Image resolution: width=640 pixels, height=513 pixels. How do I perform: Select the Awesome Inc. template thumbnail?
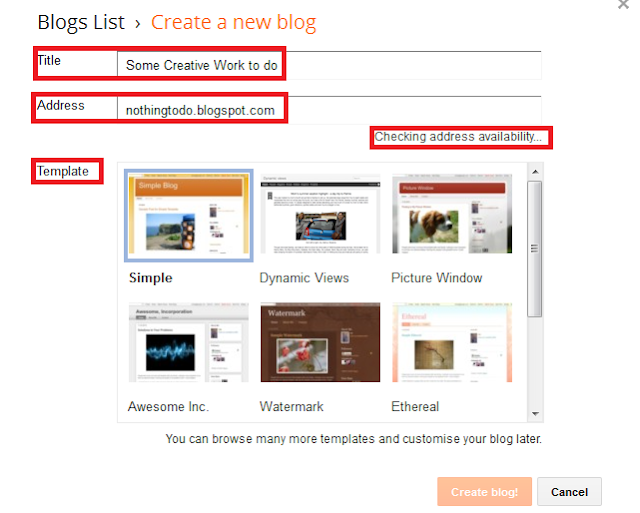point(189,342)
